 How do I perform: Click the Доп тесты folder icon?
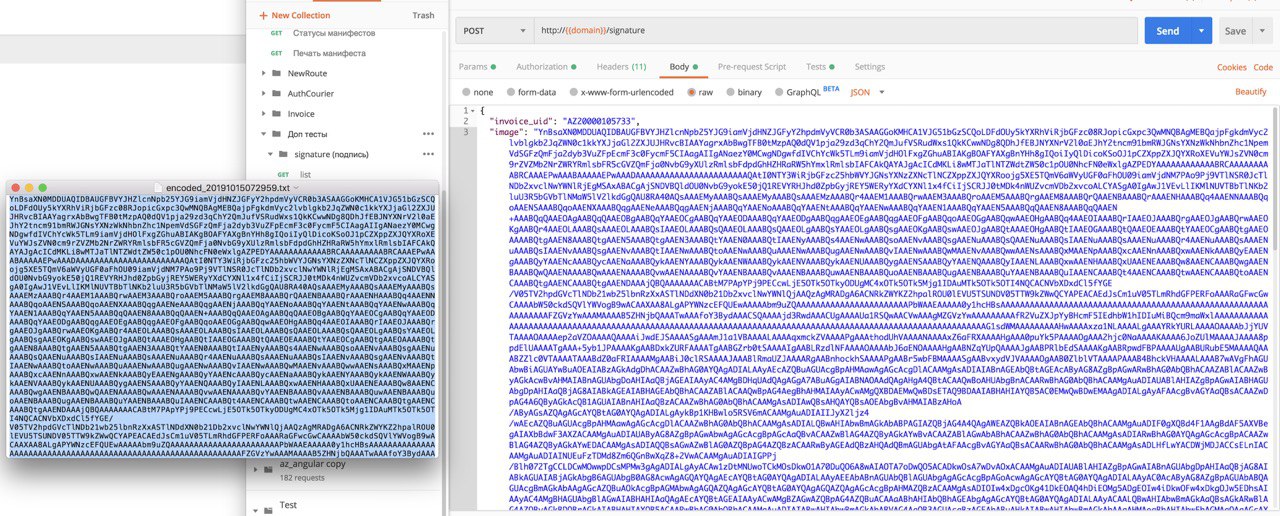[x=278, y=134]
